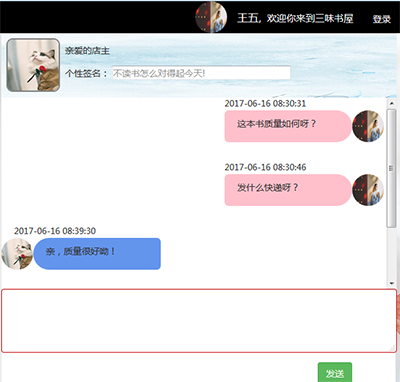Open the shop owner's large cat avatar
The height and width of the screenshot is (382, 400).
[x=33, y=65]
